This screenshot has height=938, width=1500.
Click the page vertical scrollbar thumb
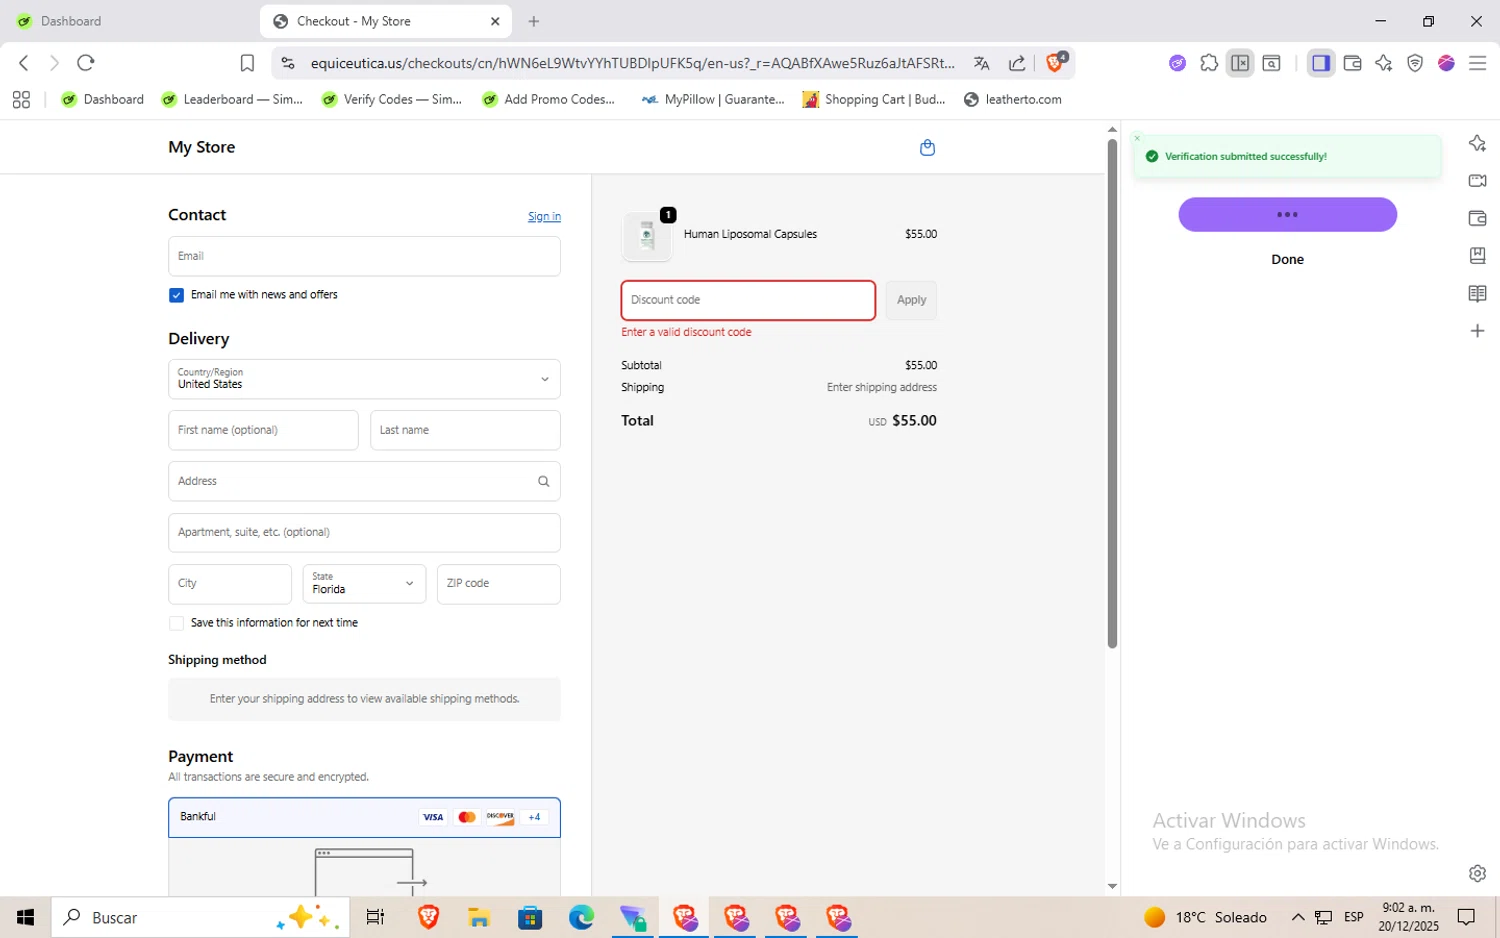coord(1112,393)
